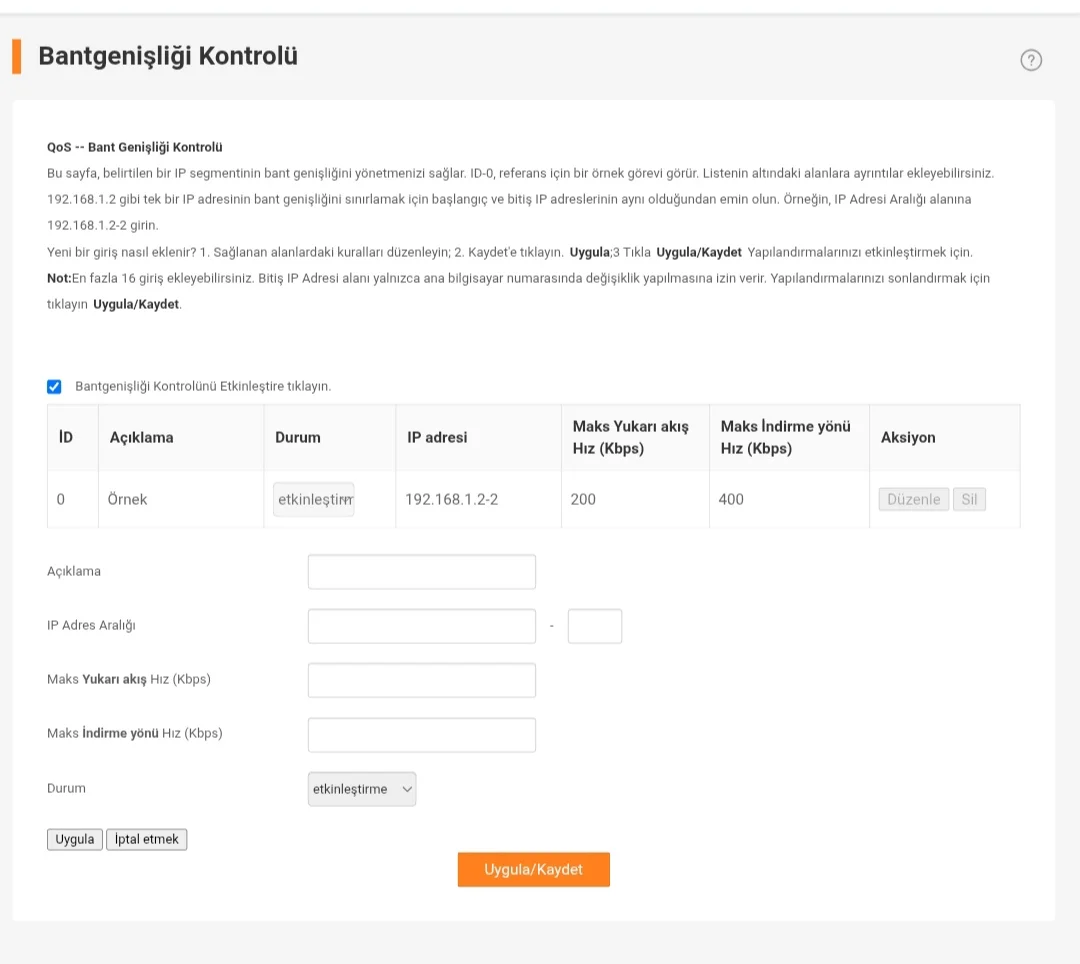
Task: Click the IP Adres Aralığı start field
Action: click(x=421, y=626)
